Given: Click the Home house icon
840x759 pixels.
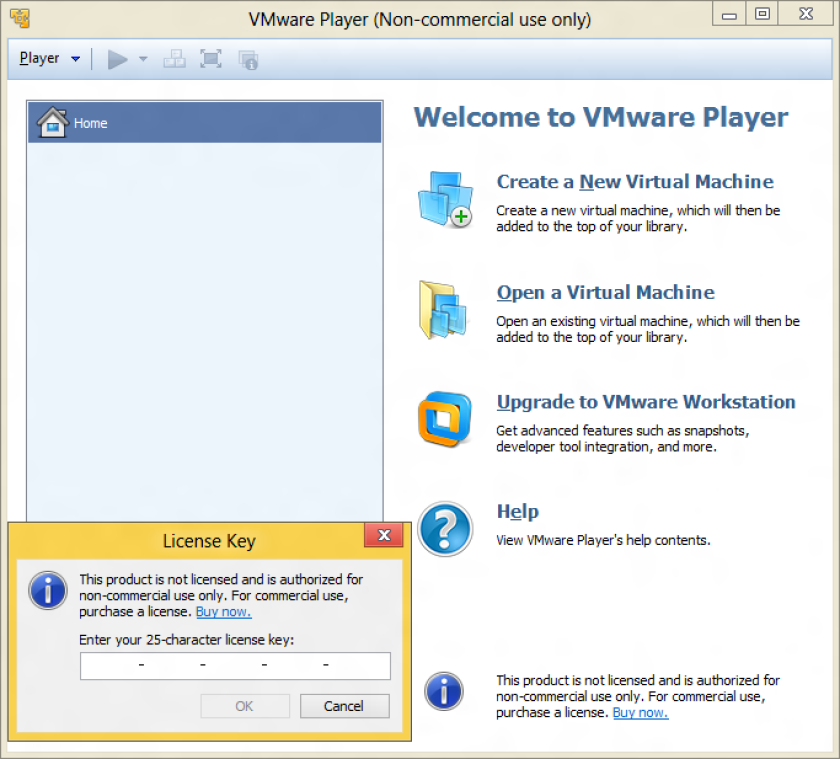Looking at the screenshot, I should [x=52, y=122].
